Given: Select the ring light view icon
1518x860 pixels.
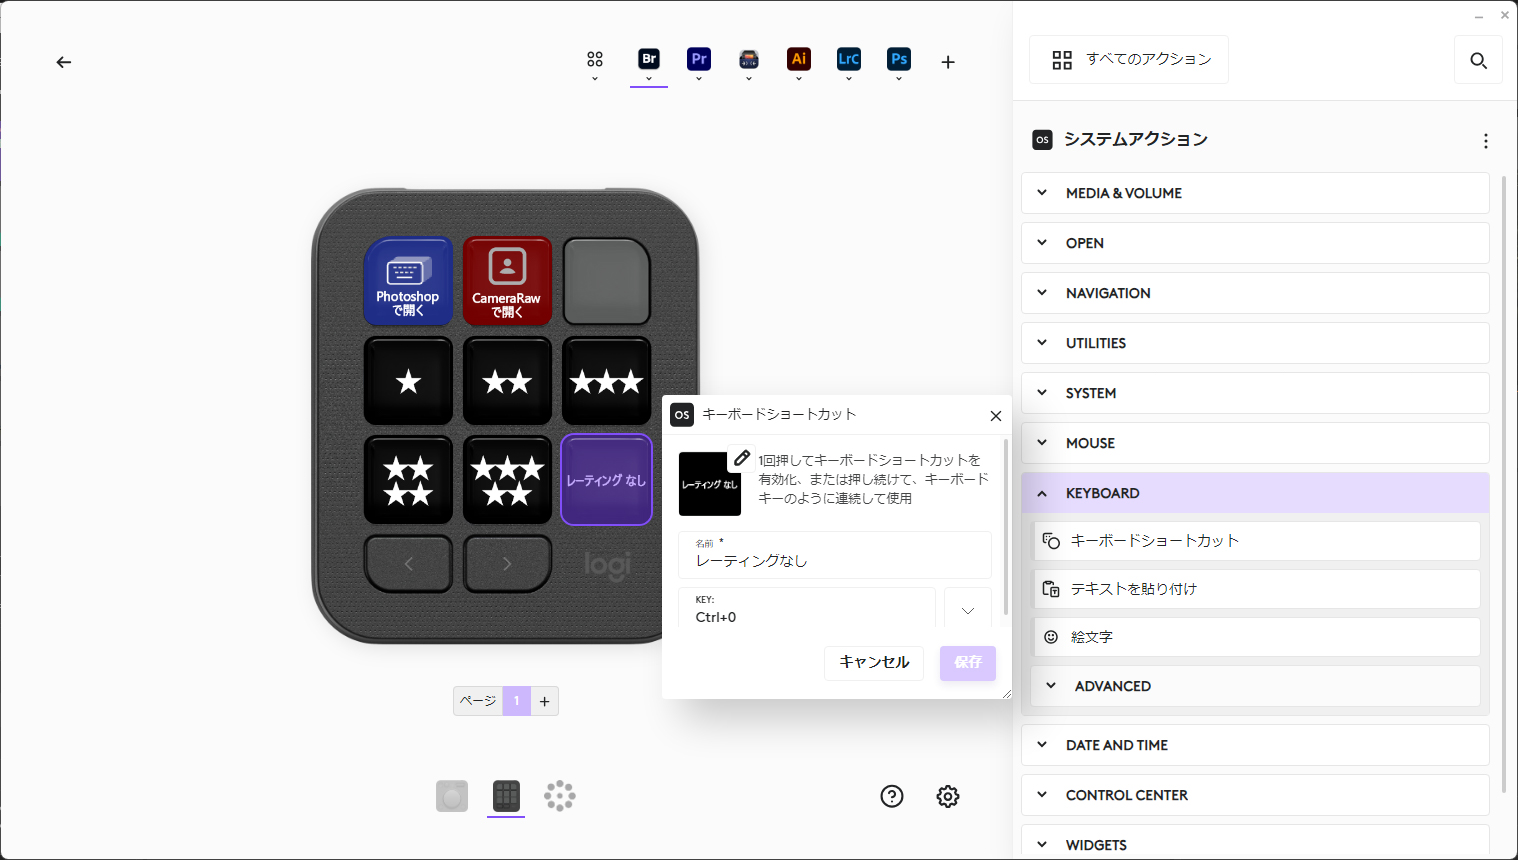Looking at the screenshot, I should click(559, 796).
